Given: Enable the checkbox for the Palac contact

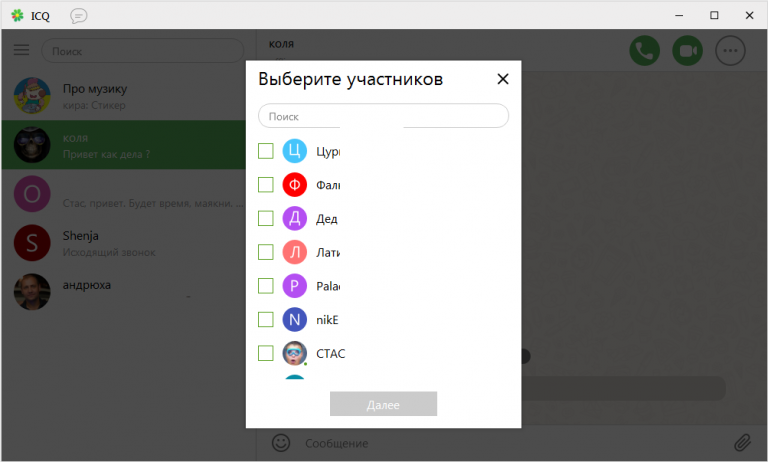Looking at the screenshot, I should click(x=266, y=286).
